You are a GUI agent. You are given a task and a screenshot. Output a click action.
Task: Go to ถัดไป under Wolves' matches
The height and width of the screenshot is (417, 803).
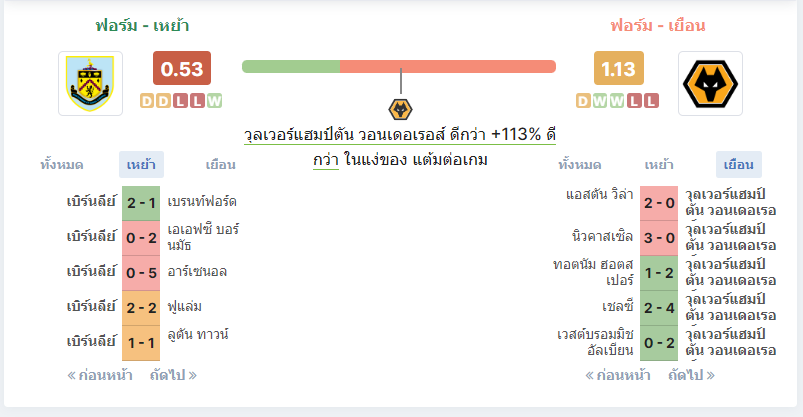point(691,376)
